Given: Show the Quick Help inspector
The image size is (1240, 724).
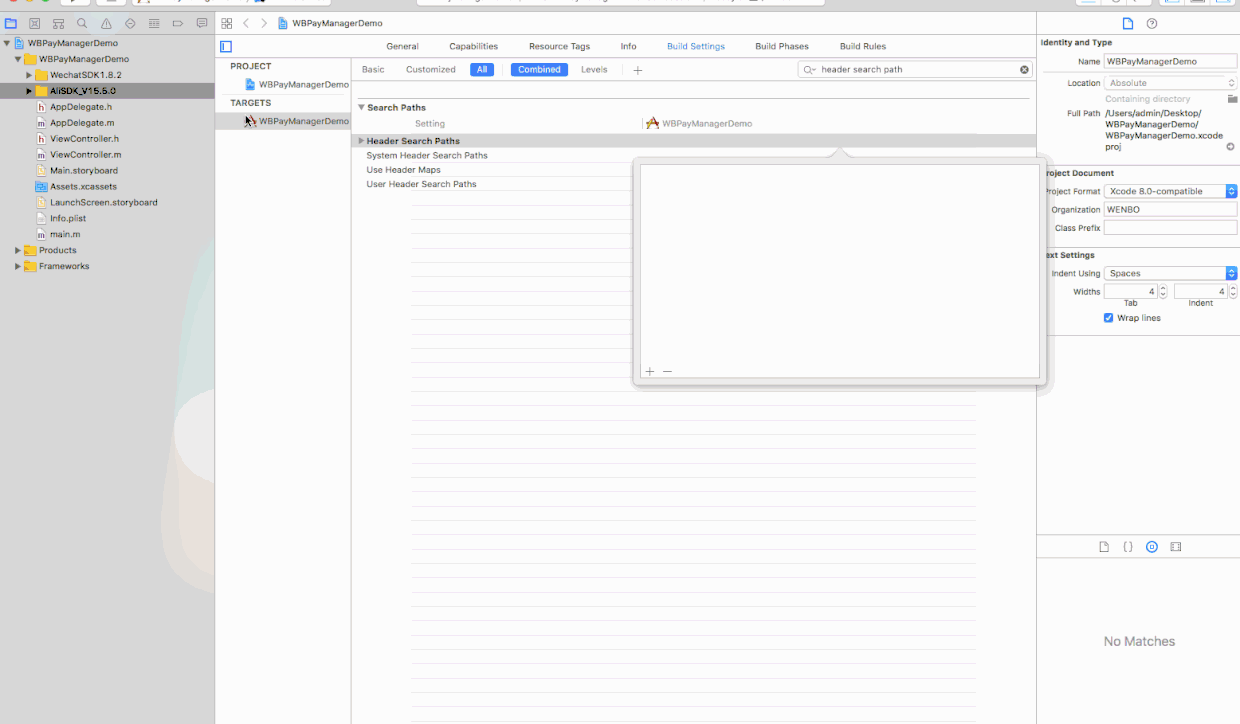Looking at the screenshot, I should (x=1152, y=23).
